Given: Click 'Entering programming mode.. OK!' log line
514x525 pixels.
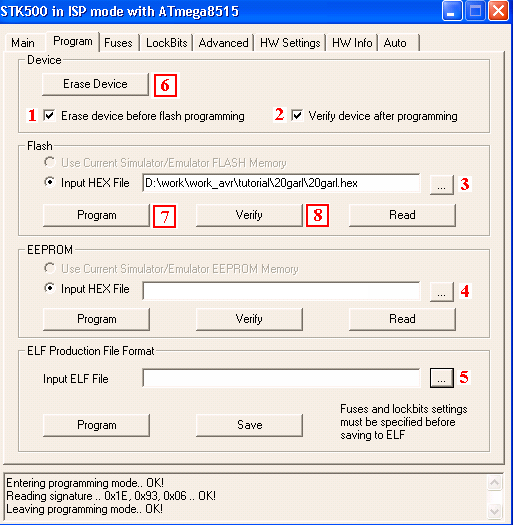Looking at the screenshot, I should click(x=85, y=483).
